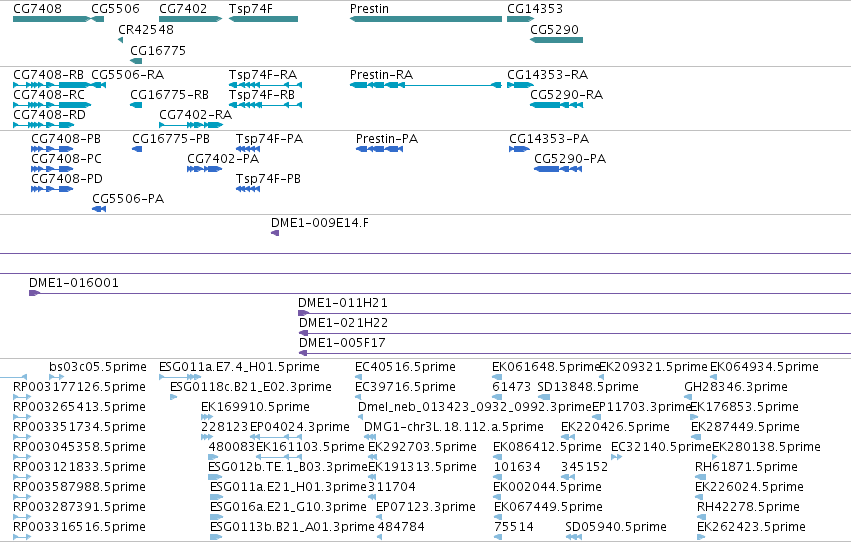This screenshot has width=851, height=542.
Task: Select the Prestin-PA protein feature
Action: [x=379, y=149]
